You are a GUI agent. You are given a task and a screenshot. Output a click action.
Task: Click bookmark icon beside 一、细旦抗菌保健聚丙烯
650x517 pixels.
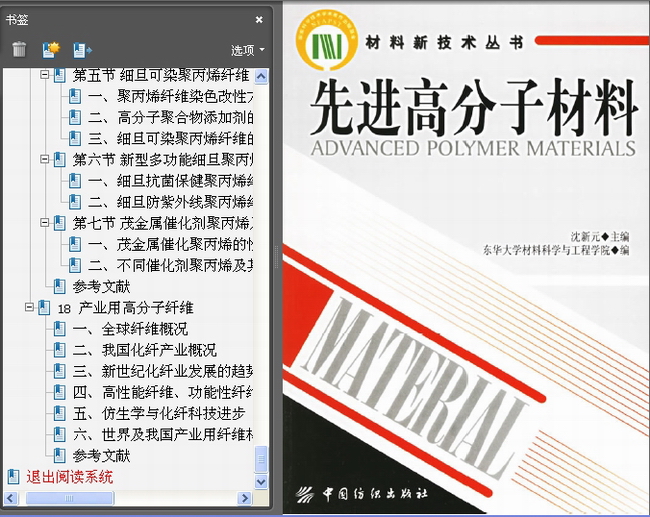pyautogui.click(x=75, y=181)
